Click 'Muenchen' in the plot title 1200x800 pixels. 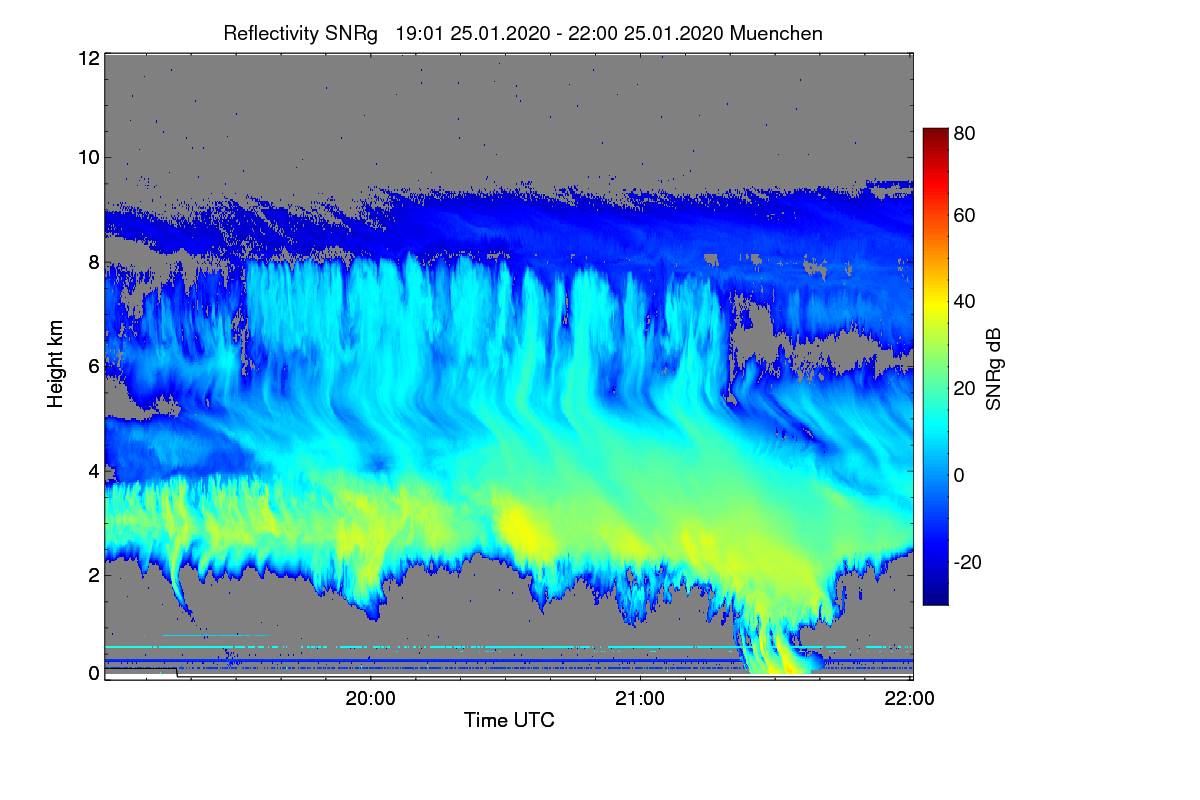pos(777,33)
